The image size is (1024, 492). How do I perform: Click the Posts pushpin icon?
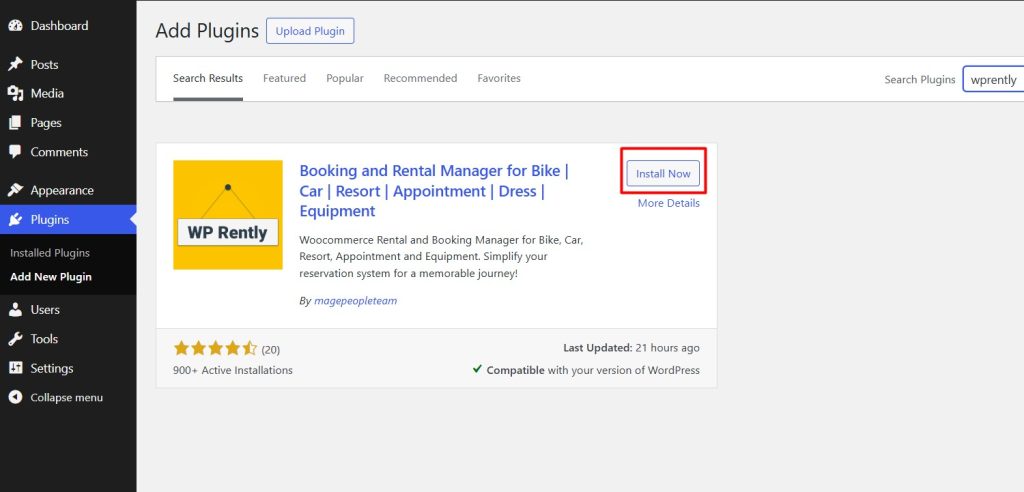tap(15, 64)
